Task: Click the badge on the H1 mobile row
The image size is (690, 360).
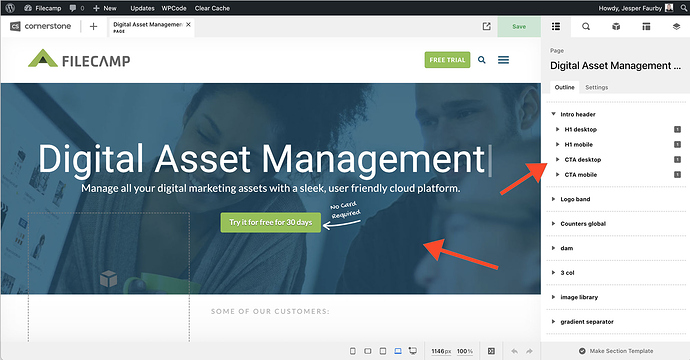Action: pos(677,144)
